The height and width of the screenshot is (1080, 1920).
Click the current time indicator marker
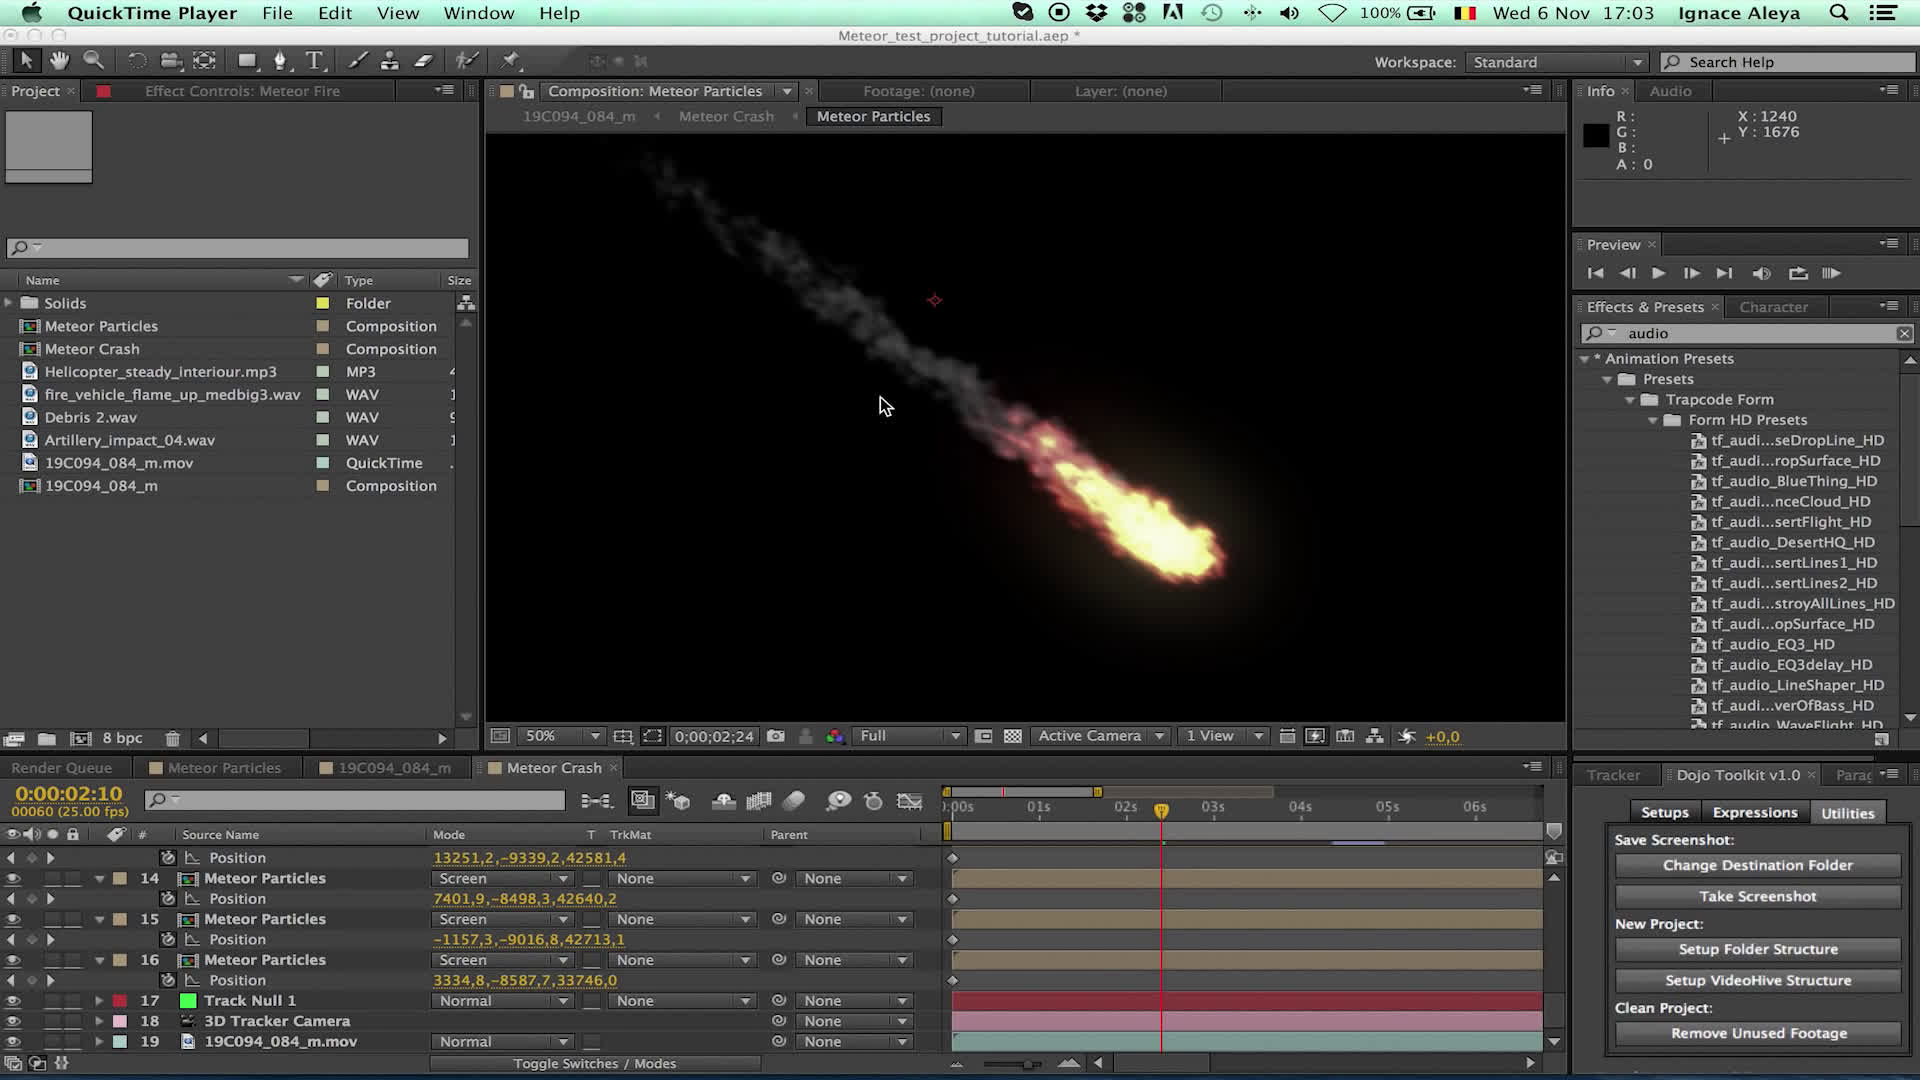[1161, 810]
